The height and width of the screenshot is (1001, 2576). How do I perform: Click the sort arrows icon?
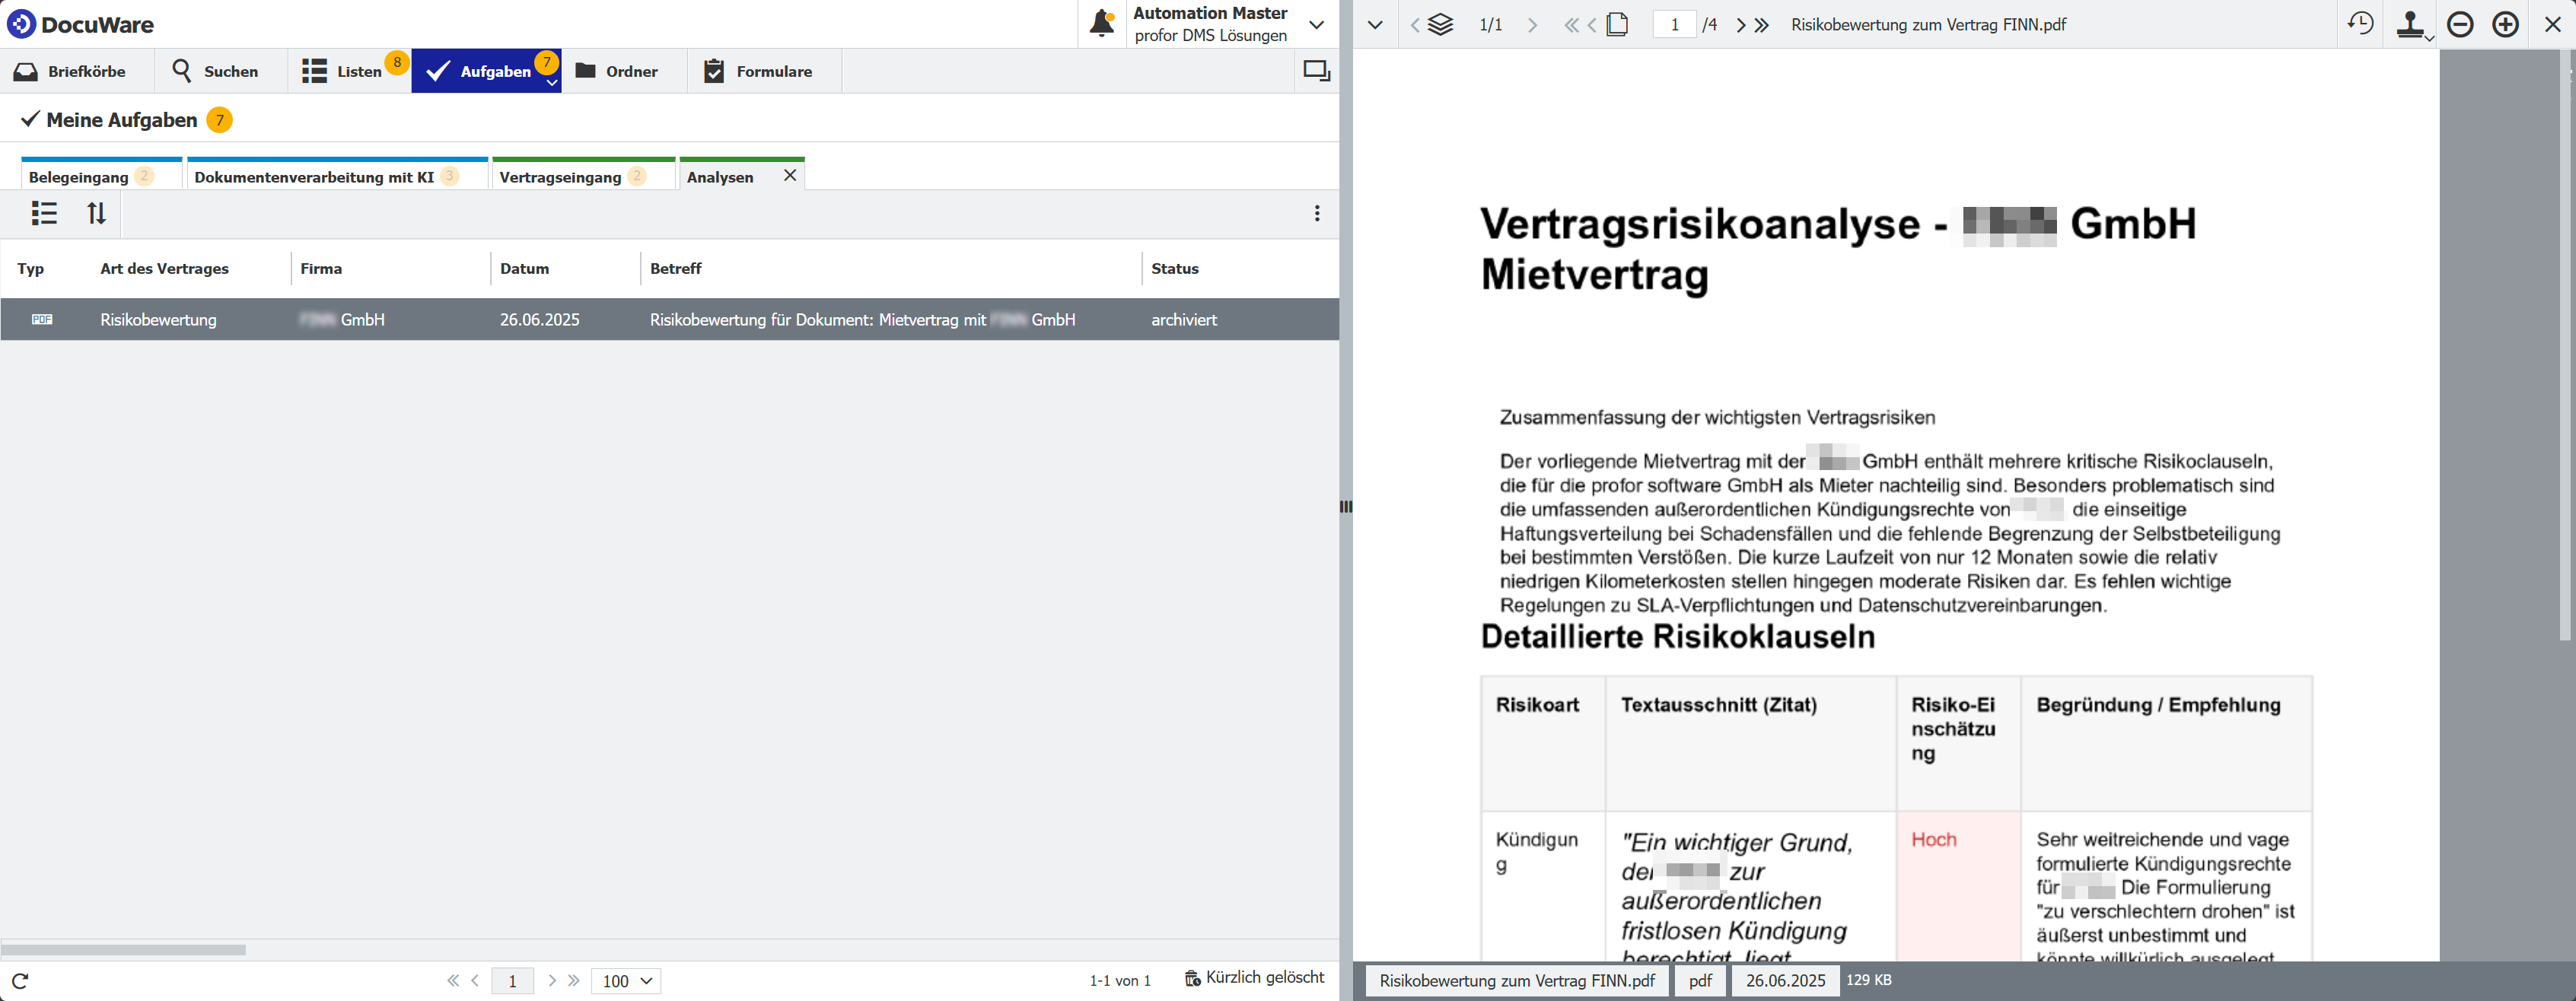pyautogui.click(x=96, y=213)
